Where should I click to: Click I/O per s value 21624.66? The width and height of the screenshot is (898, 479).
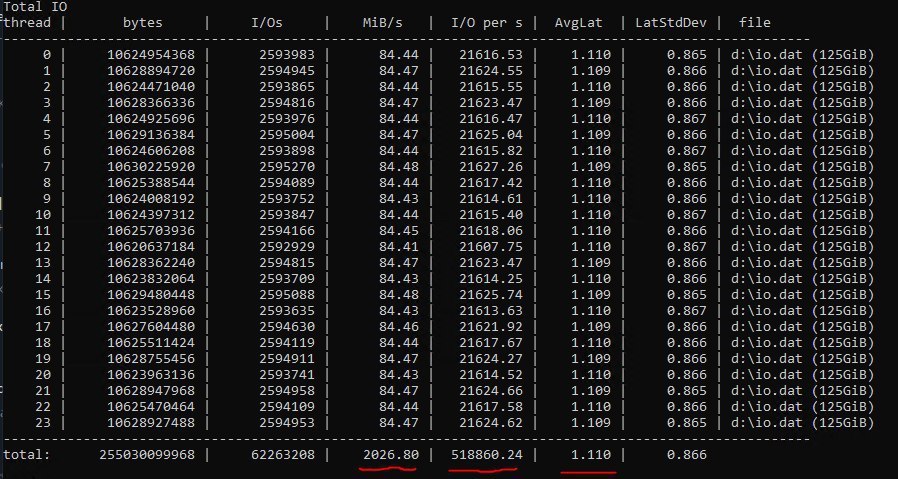pos(491,391)
